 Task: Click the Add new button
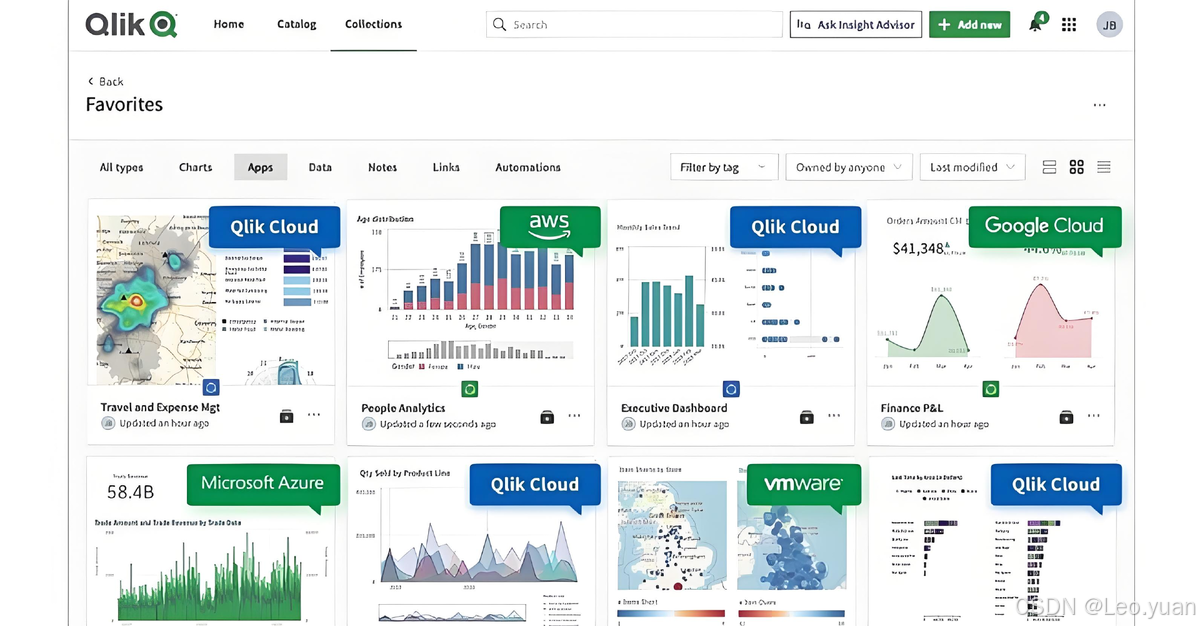[x=969, y=25]
